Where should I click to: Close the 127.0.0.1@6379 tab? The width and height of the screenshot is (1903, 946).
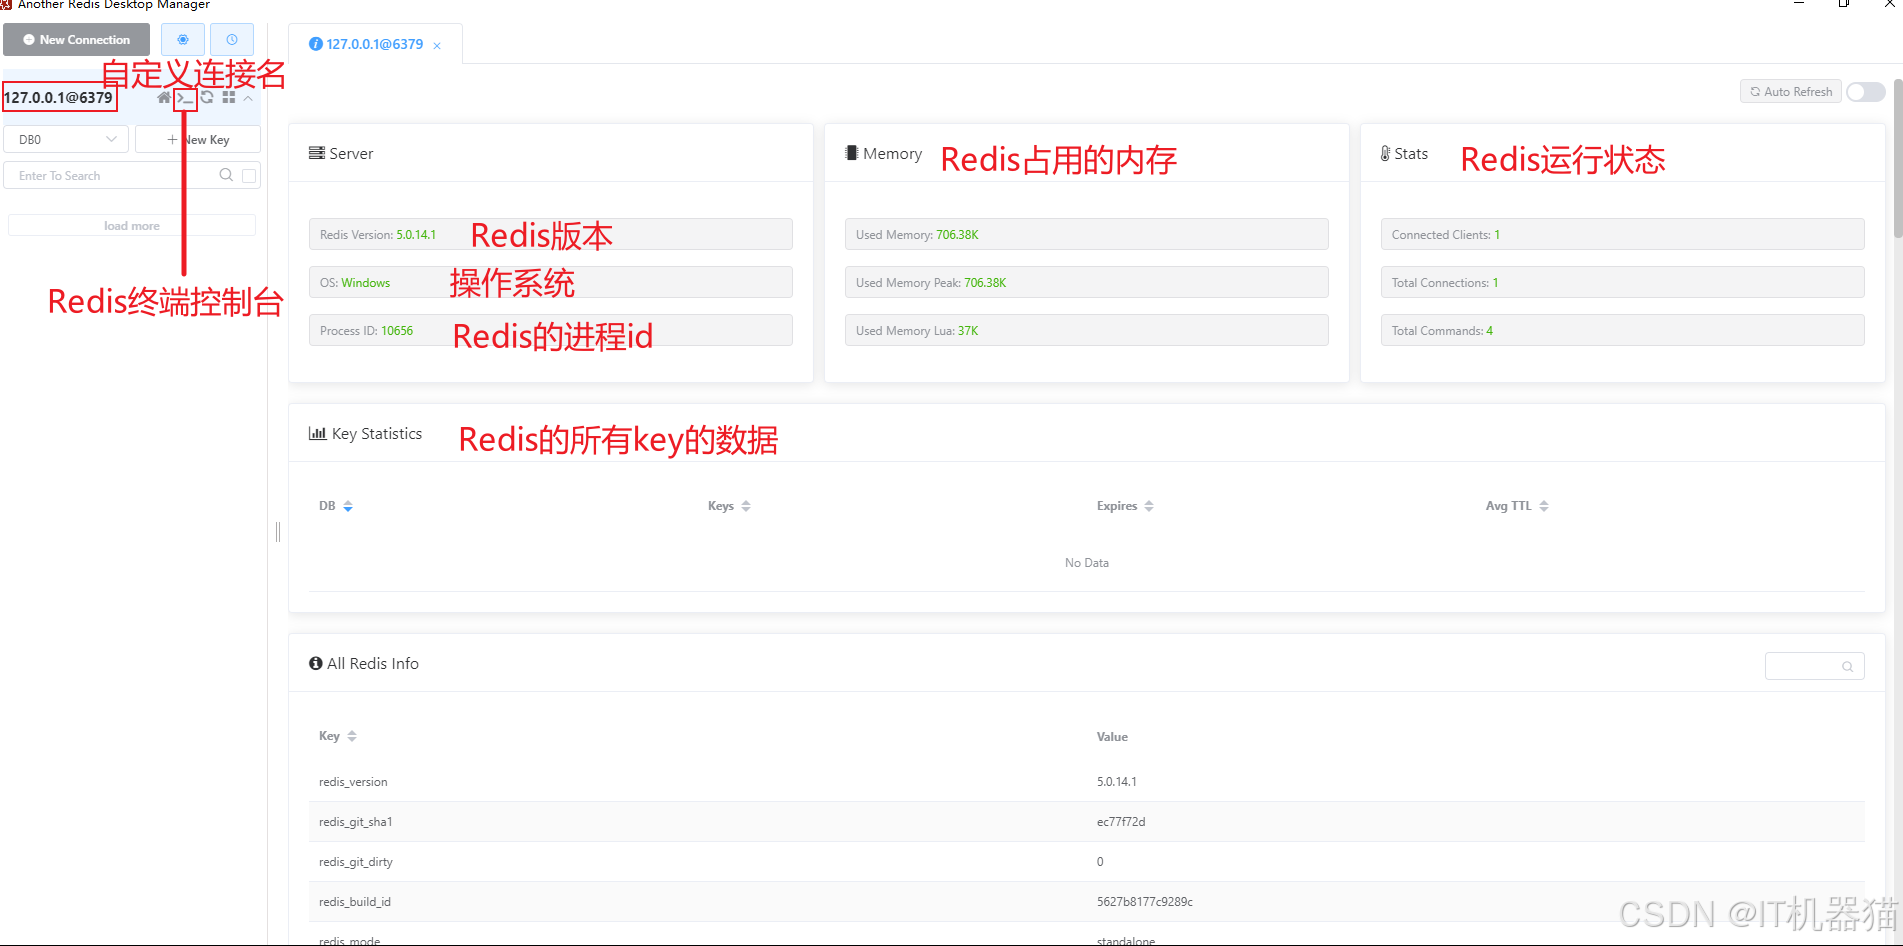437,46
